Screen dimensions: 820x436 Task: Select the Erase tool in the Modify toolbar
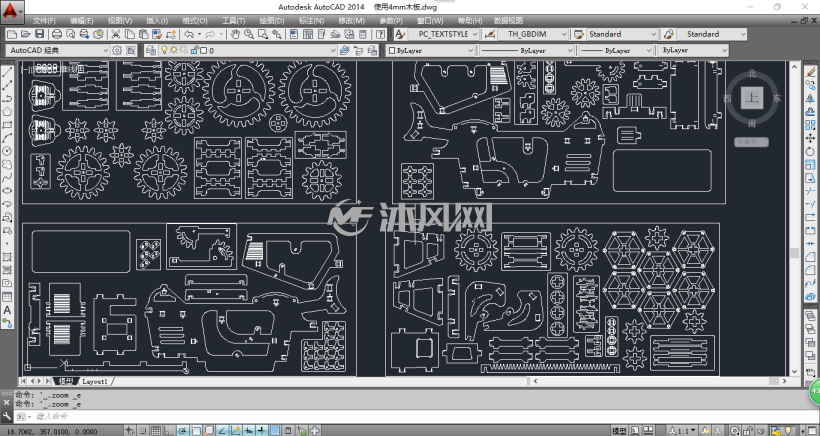point(811,72)
